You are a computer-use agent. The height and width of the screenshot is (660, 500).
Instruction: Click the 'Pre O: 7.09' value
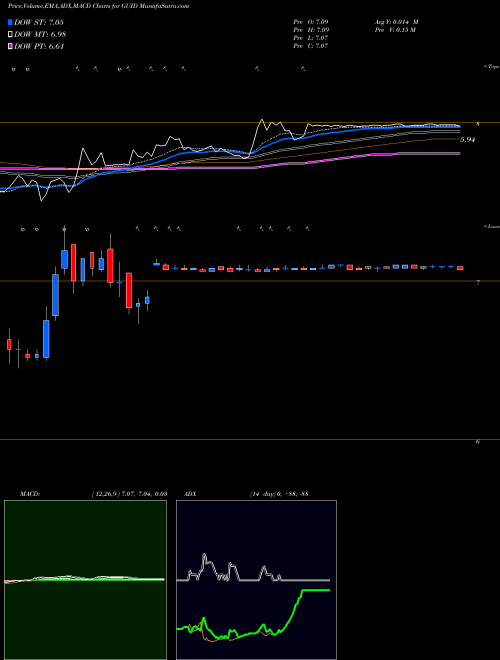[311, 22]
